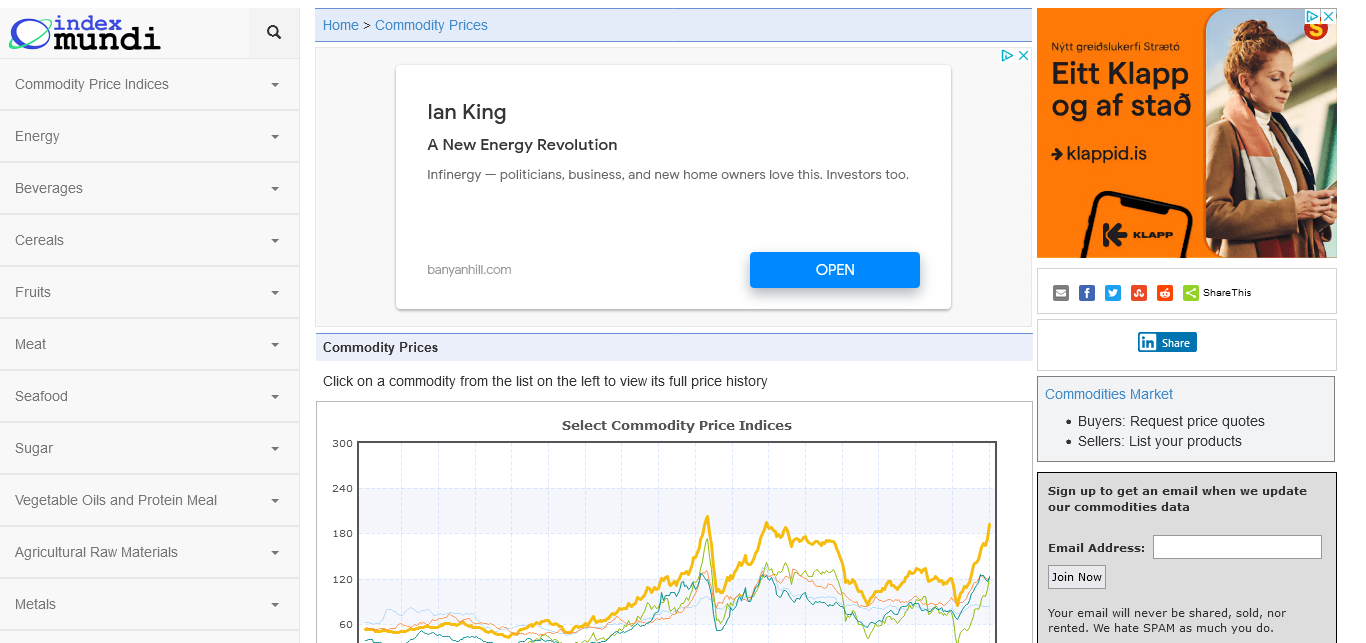Share page on Reddit

pos(1165,293)
